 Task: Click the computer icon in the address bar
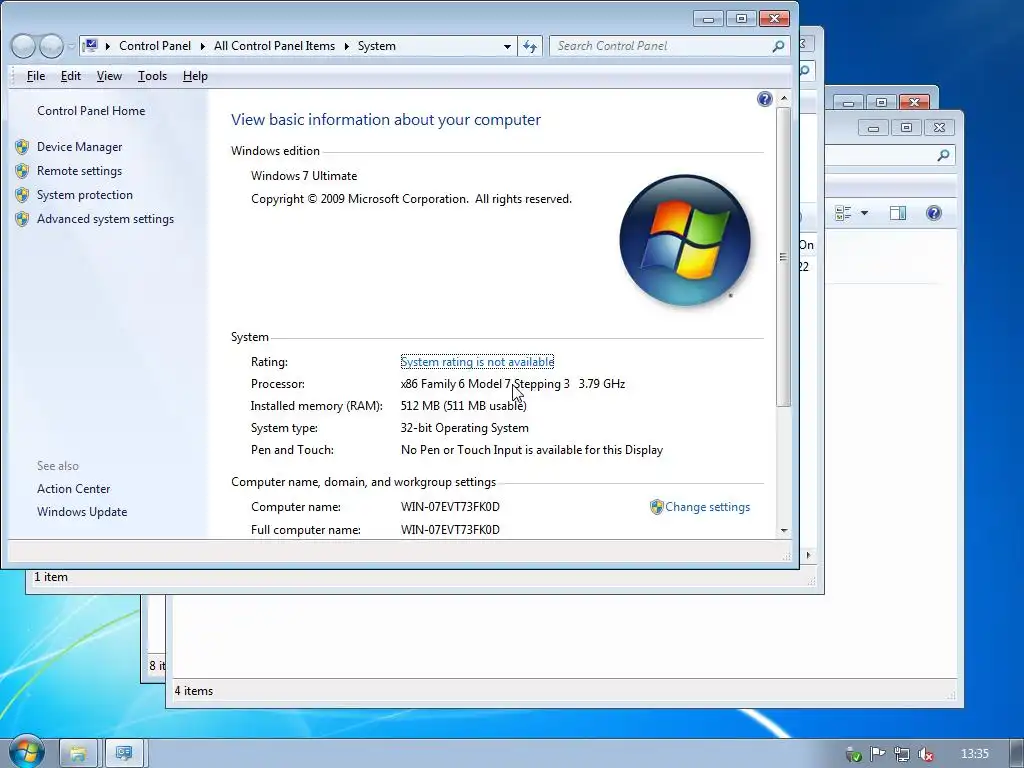pos(91,46)
